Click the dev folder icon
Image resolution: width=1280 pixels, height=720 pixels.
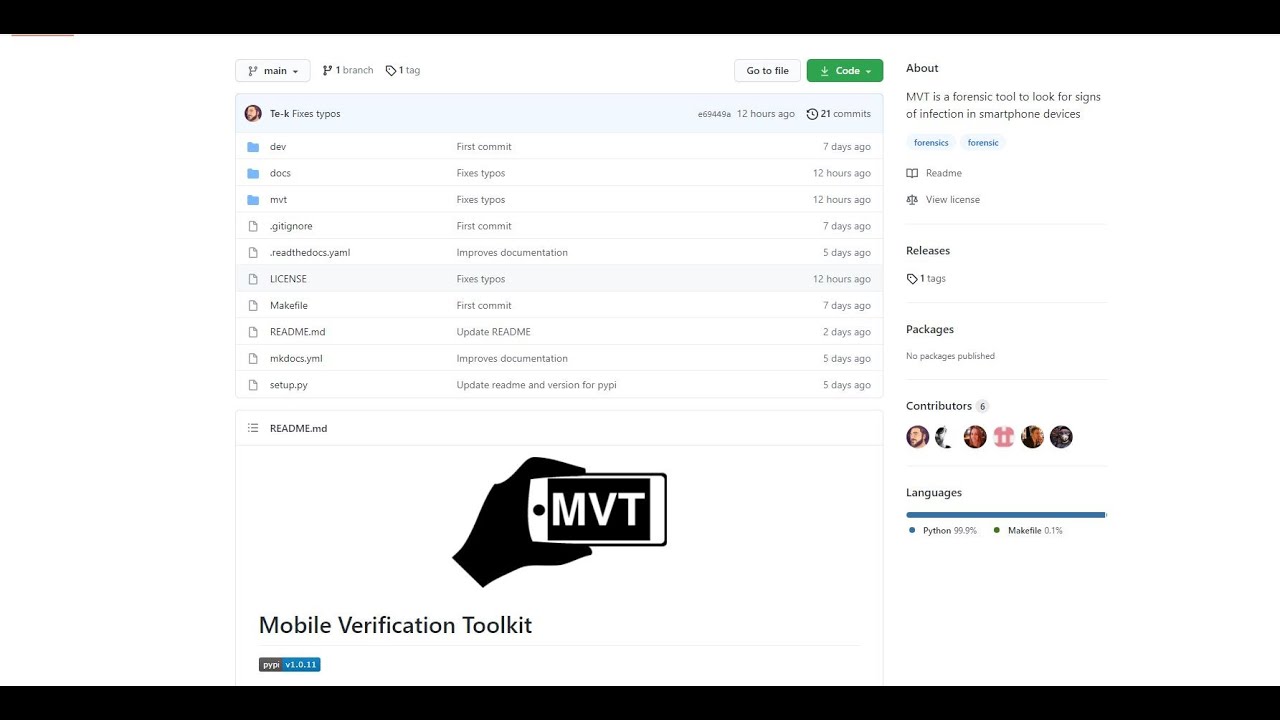[253, 147]
